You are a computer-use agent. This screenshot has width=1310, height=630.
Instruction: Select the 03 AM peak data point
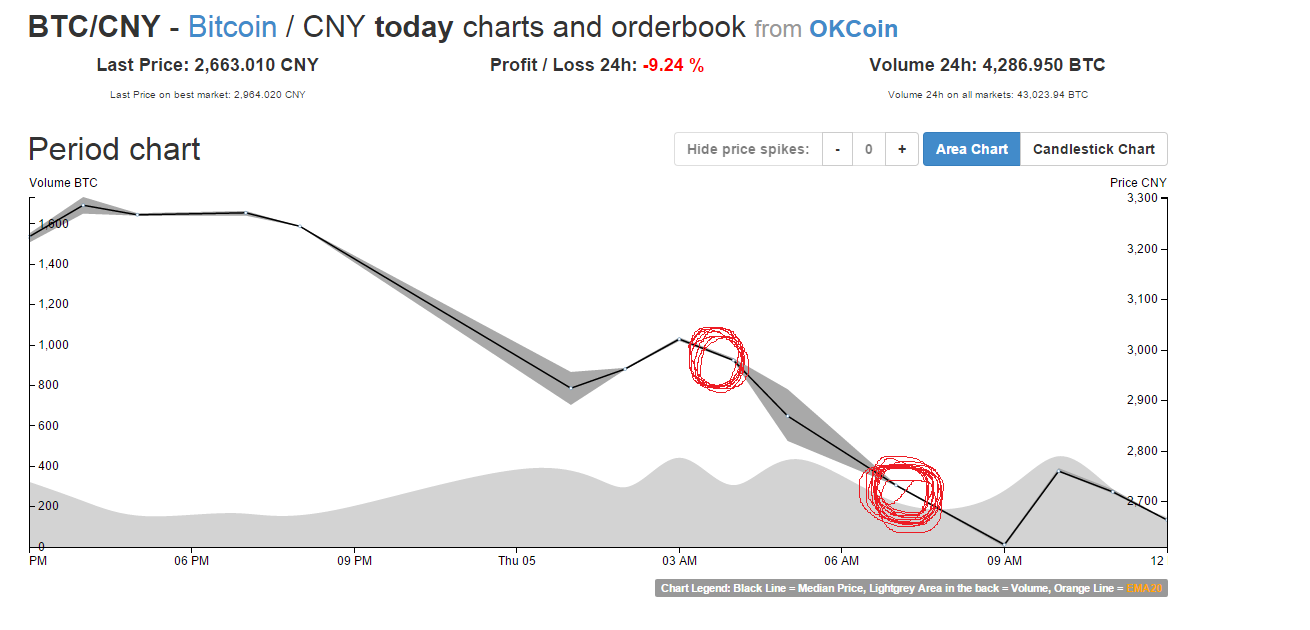pos(680,339)
